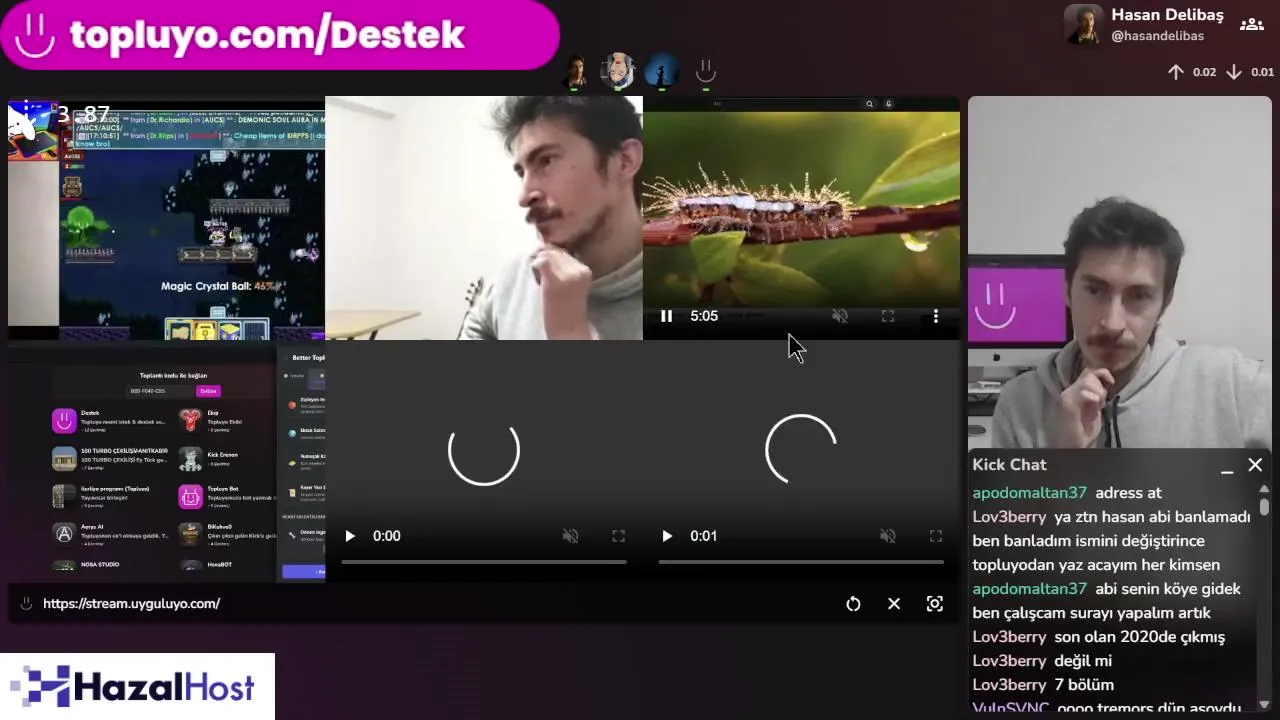
Task: Click the focus frame icon in the URL bar
Action: 935,604
